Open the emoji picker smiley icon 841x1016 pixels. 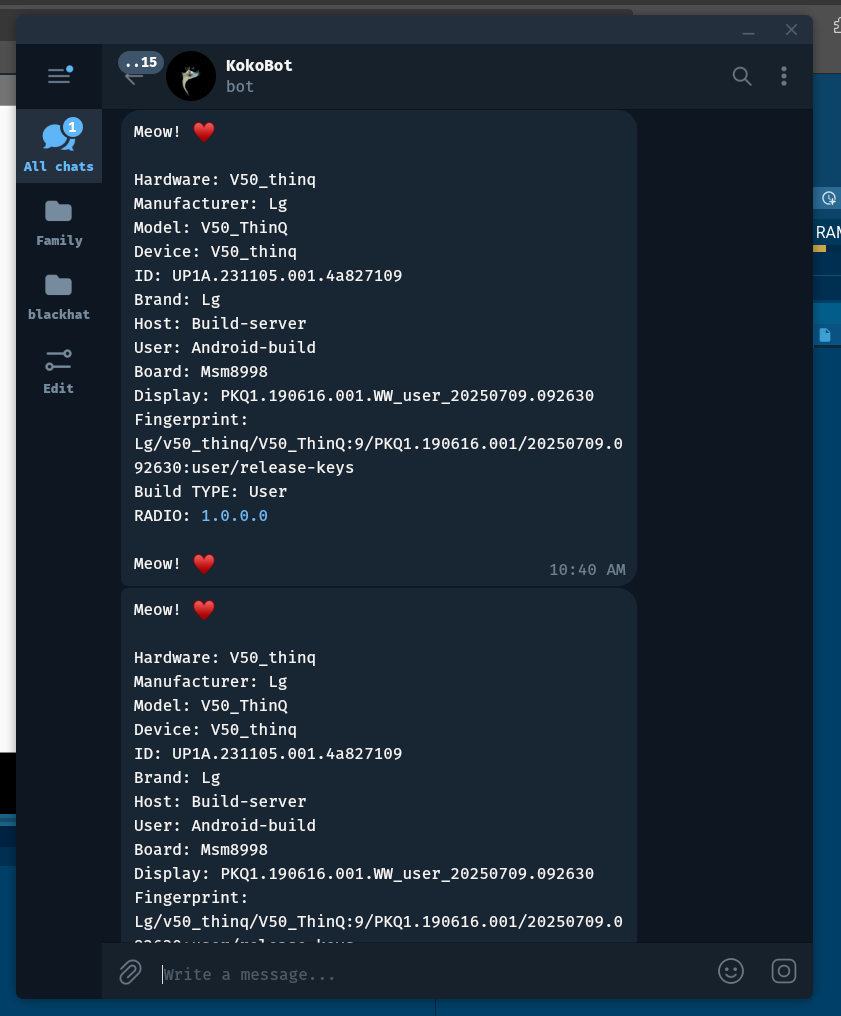pyautogui.click(x=731, y=971)
